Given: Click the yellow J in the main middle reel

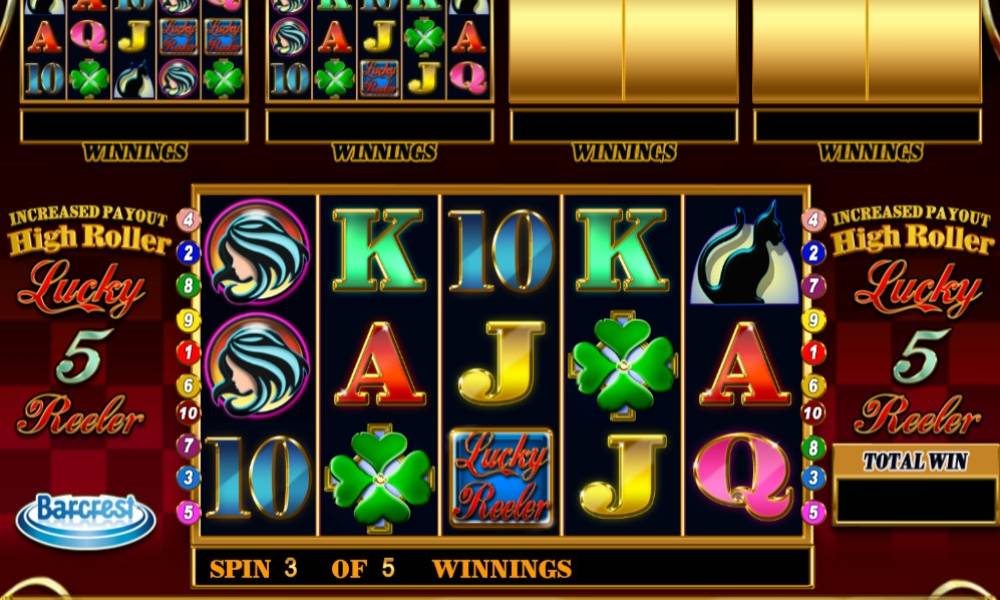Looking at the screenshot, I should pyautogui.click(x=501, y=362).
